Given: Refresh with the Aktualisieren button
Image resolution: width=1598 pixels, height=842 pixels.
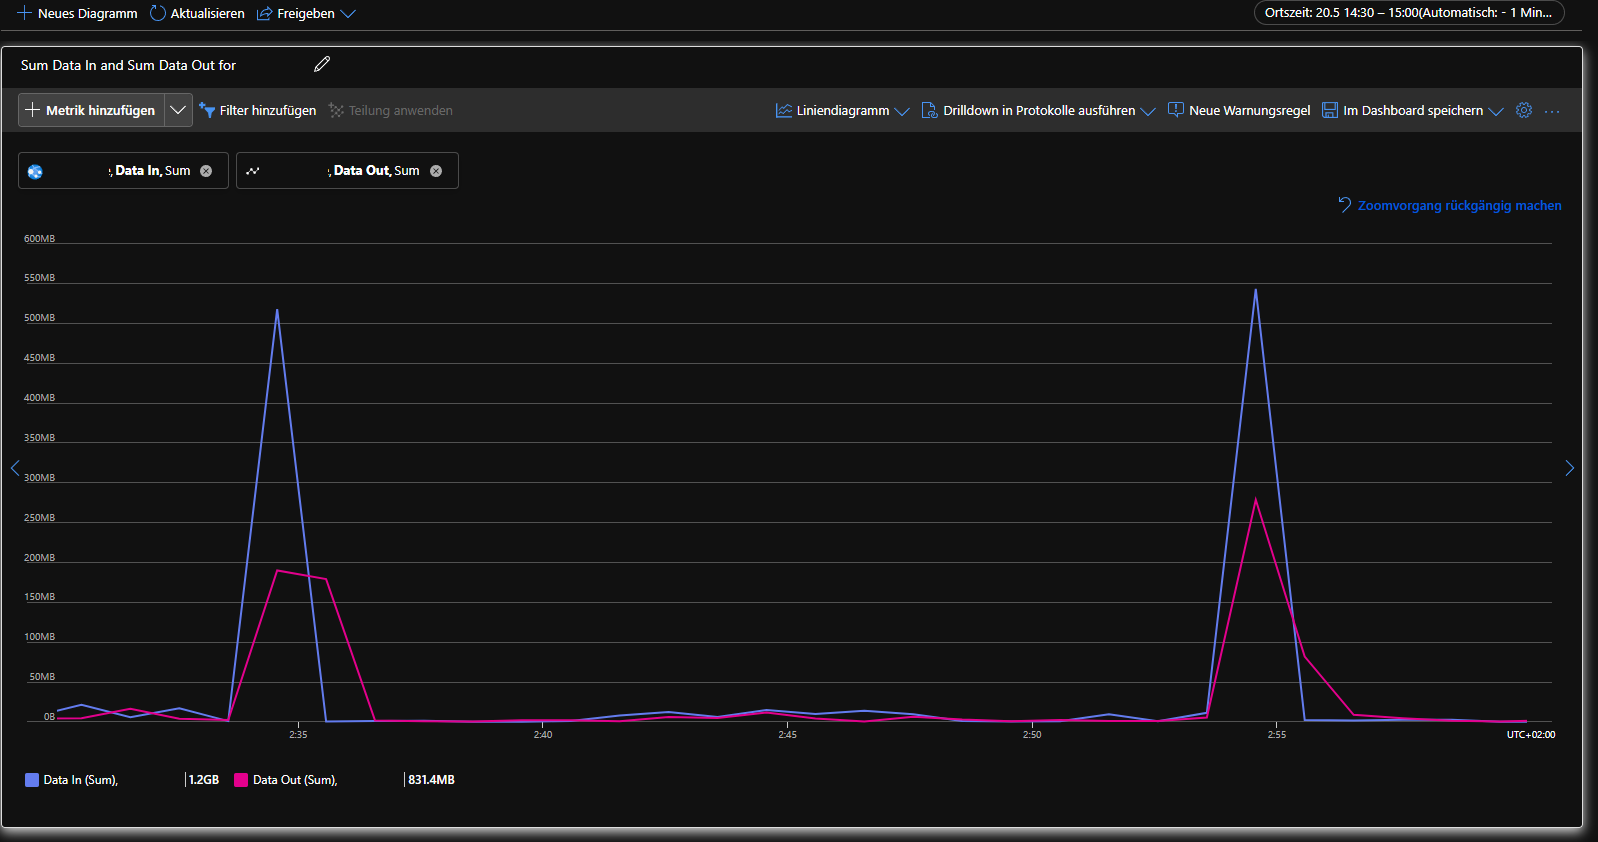Looking at the screenshot, I should (197, 14).
